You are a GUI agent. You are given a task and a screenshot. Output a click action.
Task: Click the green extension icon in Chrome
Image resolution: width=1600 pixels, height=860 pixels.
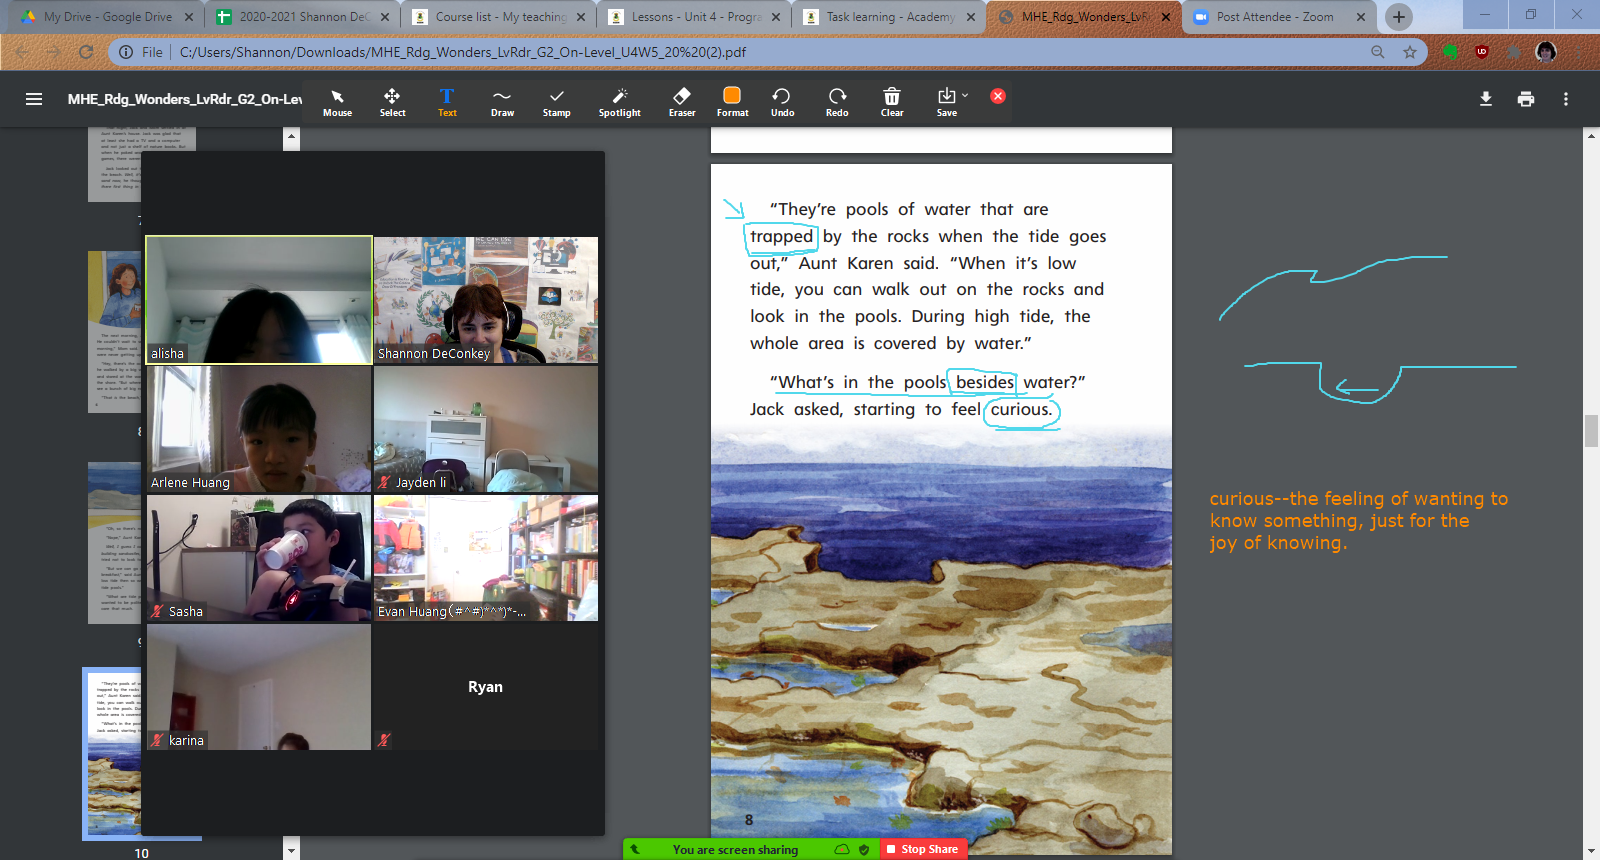tap(1450, 52)
